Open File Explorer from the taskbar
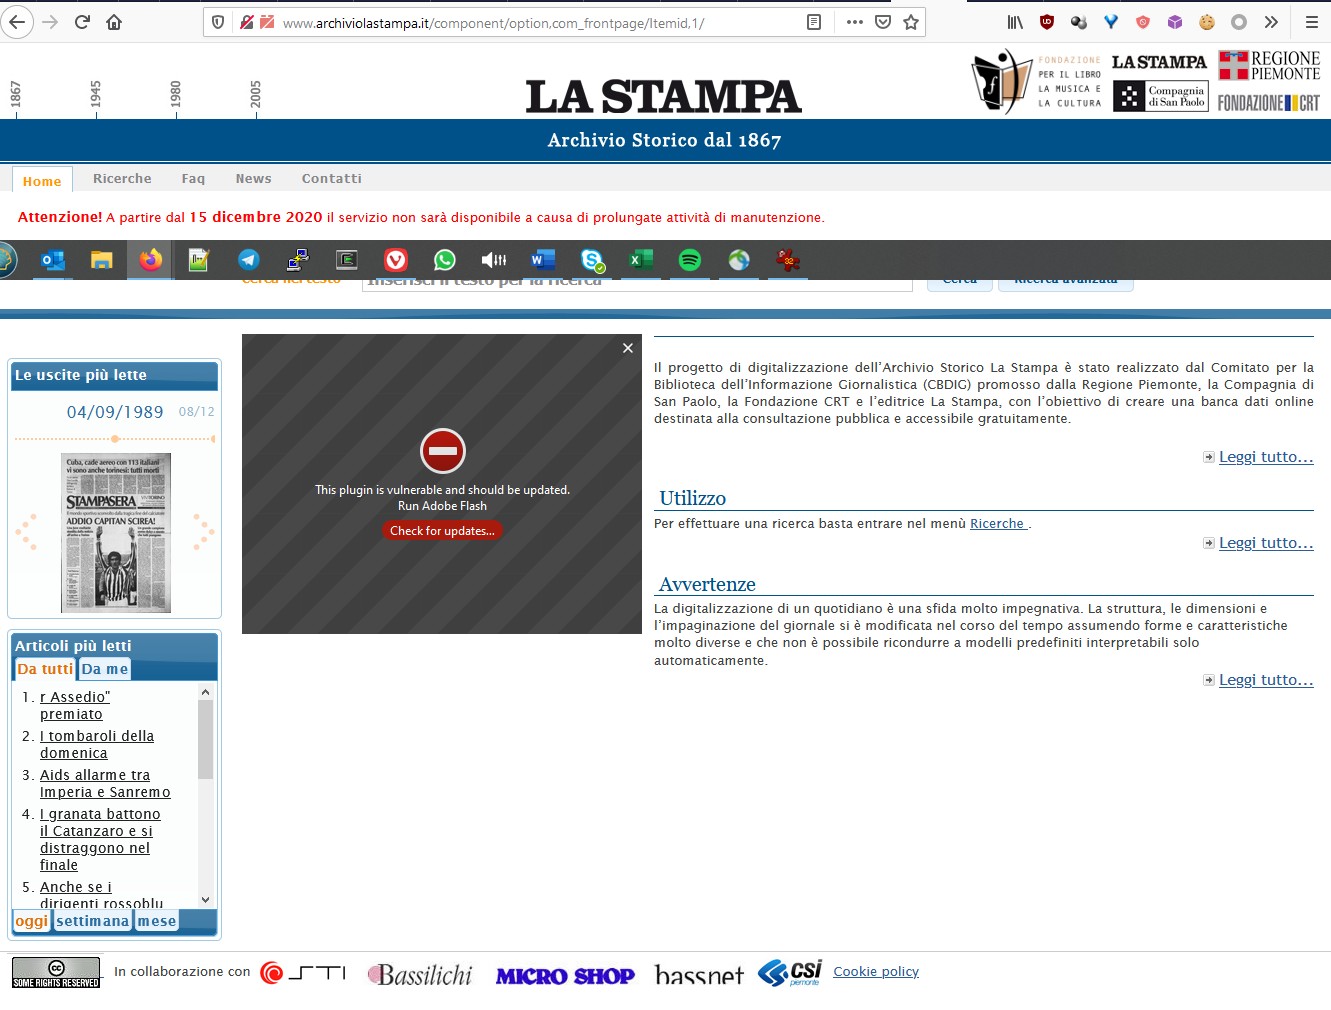This screenshot has height=1010, width=1331. tap(101, 260)
